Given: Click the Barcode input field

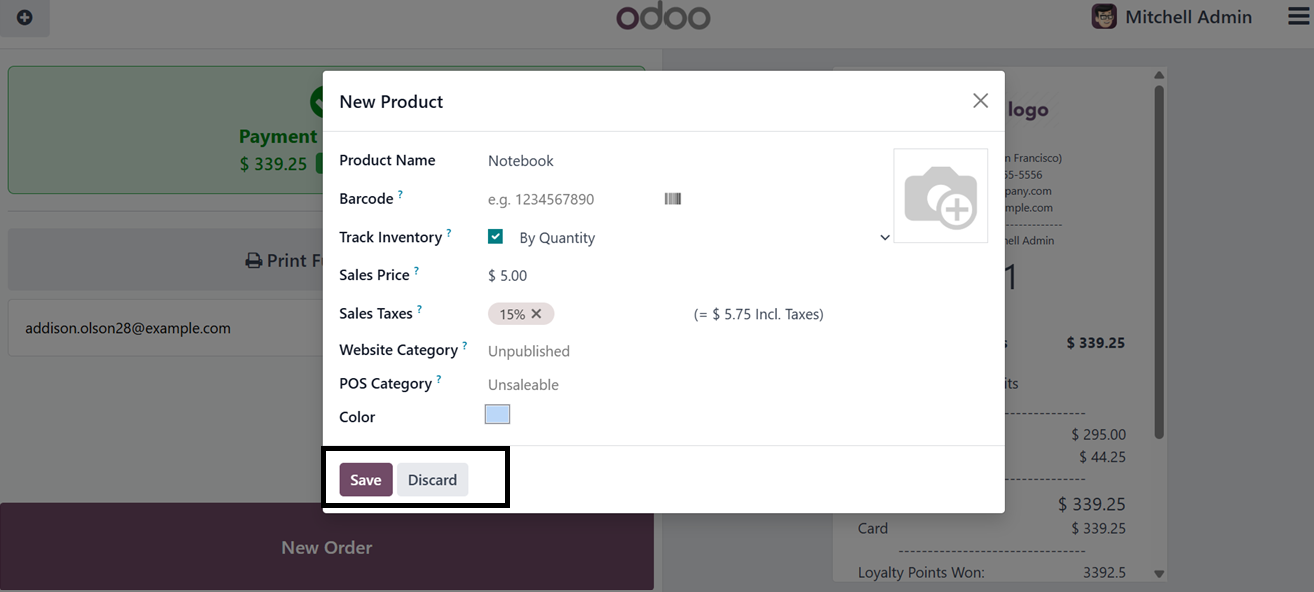Looking at the screenshot, I should (x=570, y=199).
